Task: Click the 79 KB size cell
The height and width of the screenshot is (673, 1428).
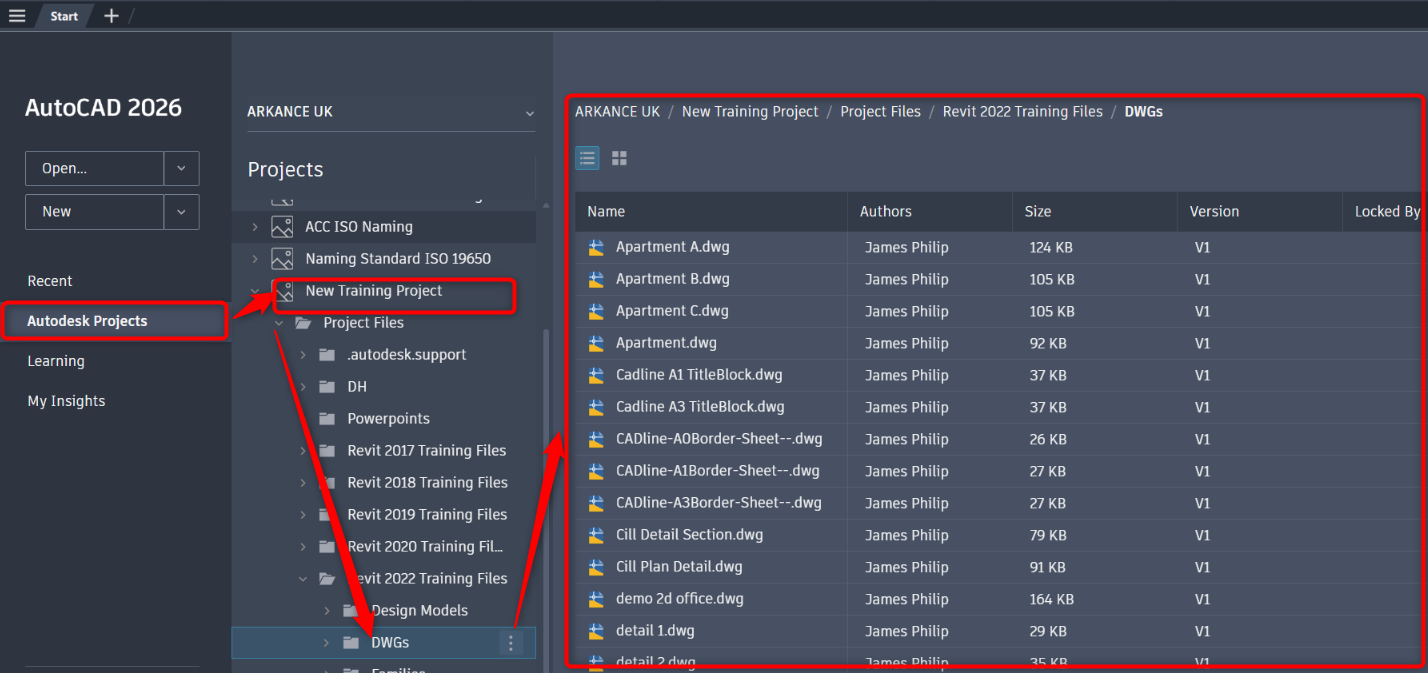Action: [1048, 535]
